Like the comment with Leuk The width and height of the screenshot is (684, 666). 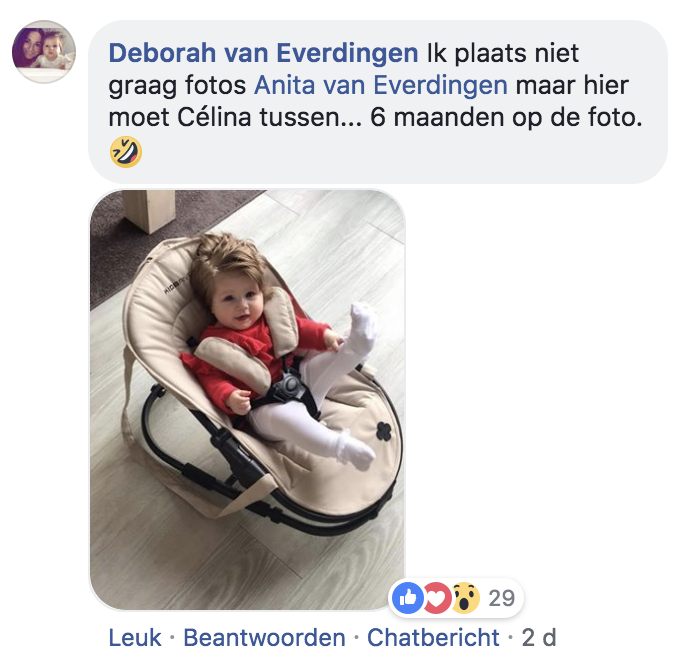[135, 638]
